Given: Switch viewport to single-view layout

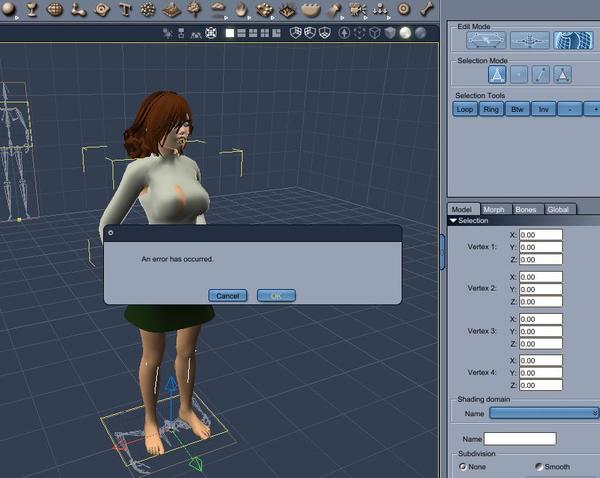Looking at the screenshot, I should point(230,33).
